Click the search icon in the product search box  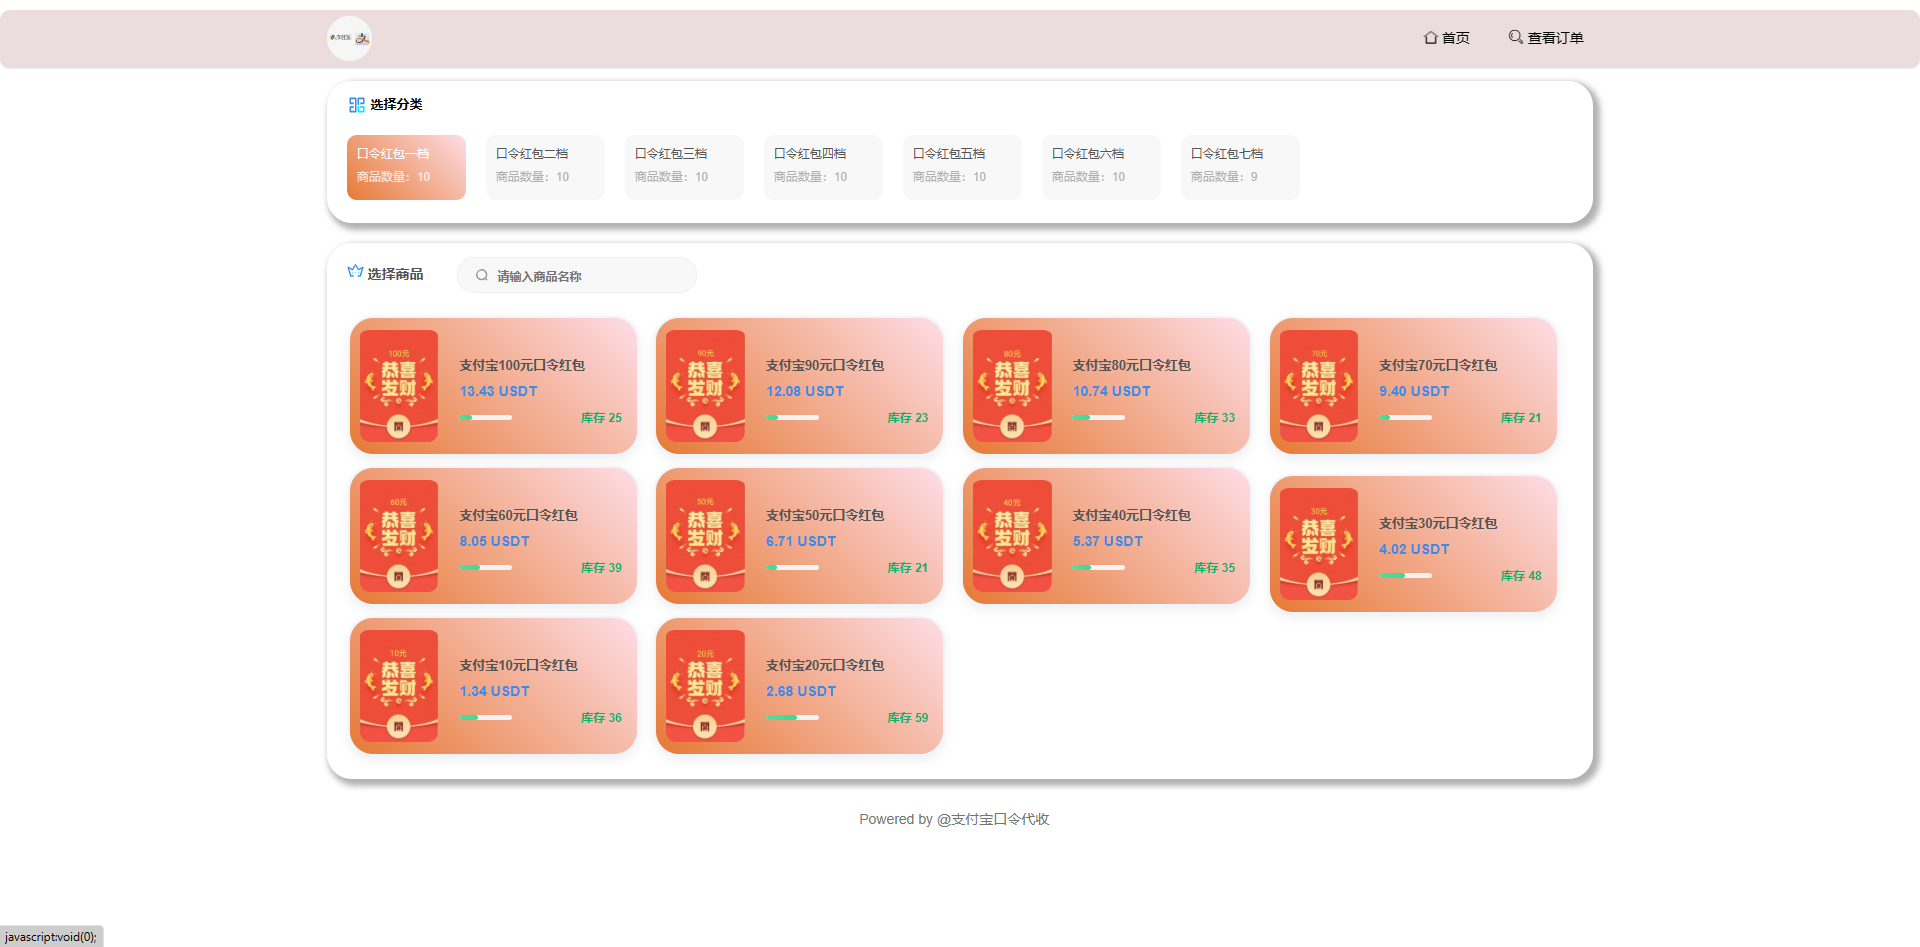[482, 275]
